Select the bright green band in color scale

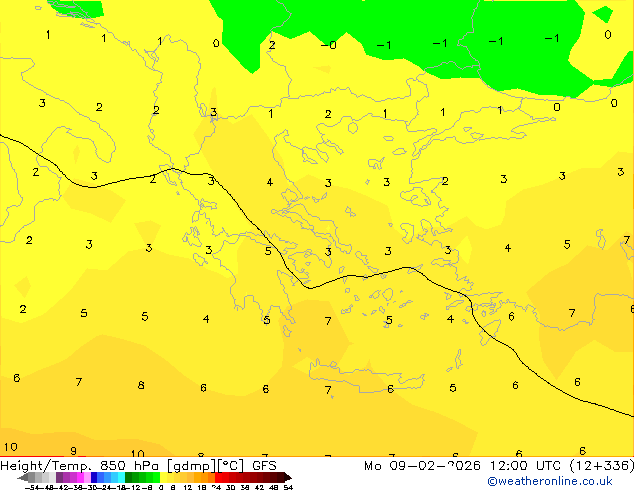156,477
